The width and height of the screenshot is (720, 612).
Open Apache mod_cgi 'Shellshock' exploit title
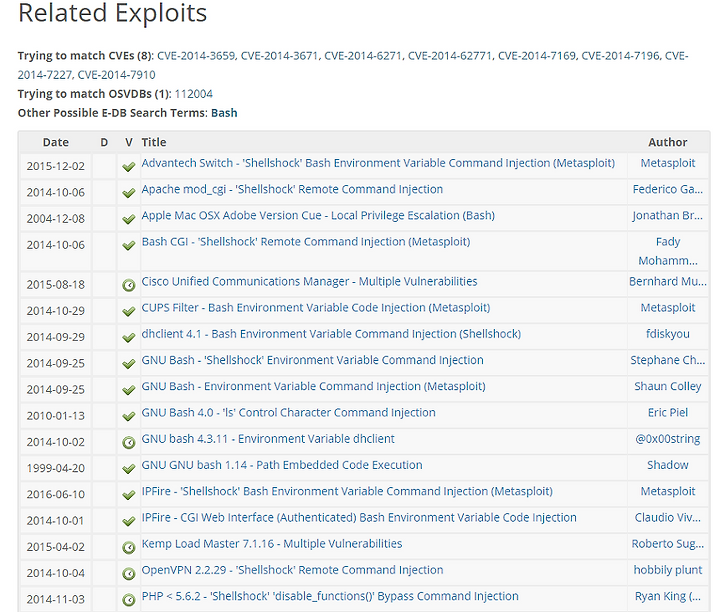[292, 189]
